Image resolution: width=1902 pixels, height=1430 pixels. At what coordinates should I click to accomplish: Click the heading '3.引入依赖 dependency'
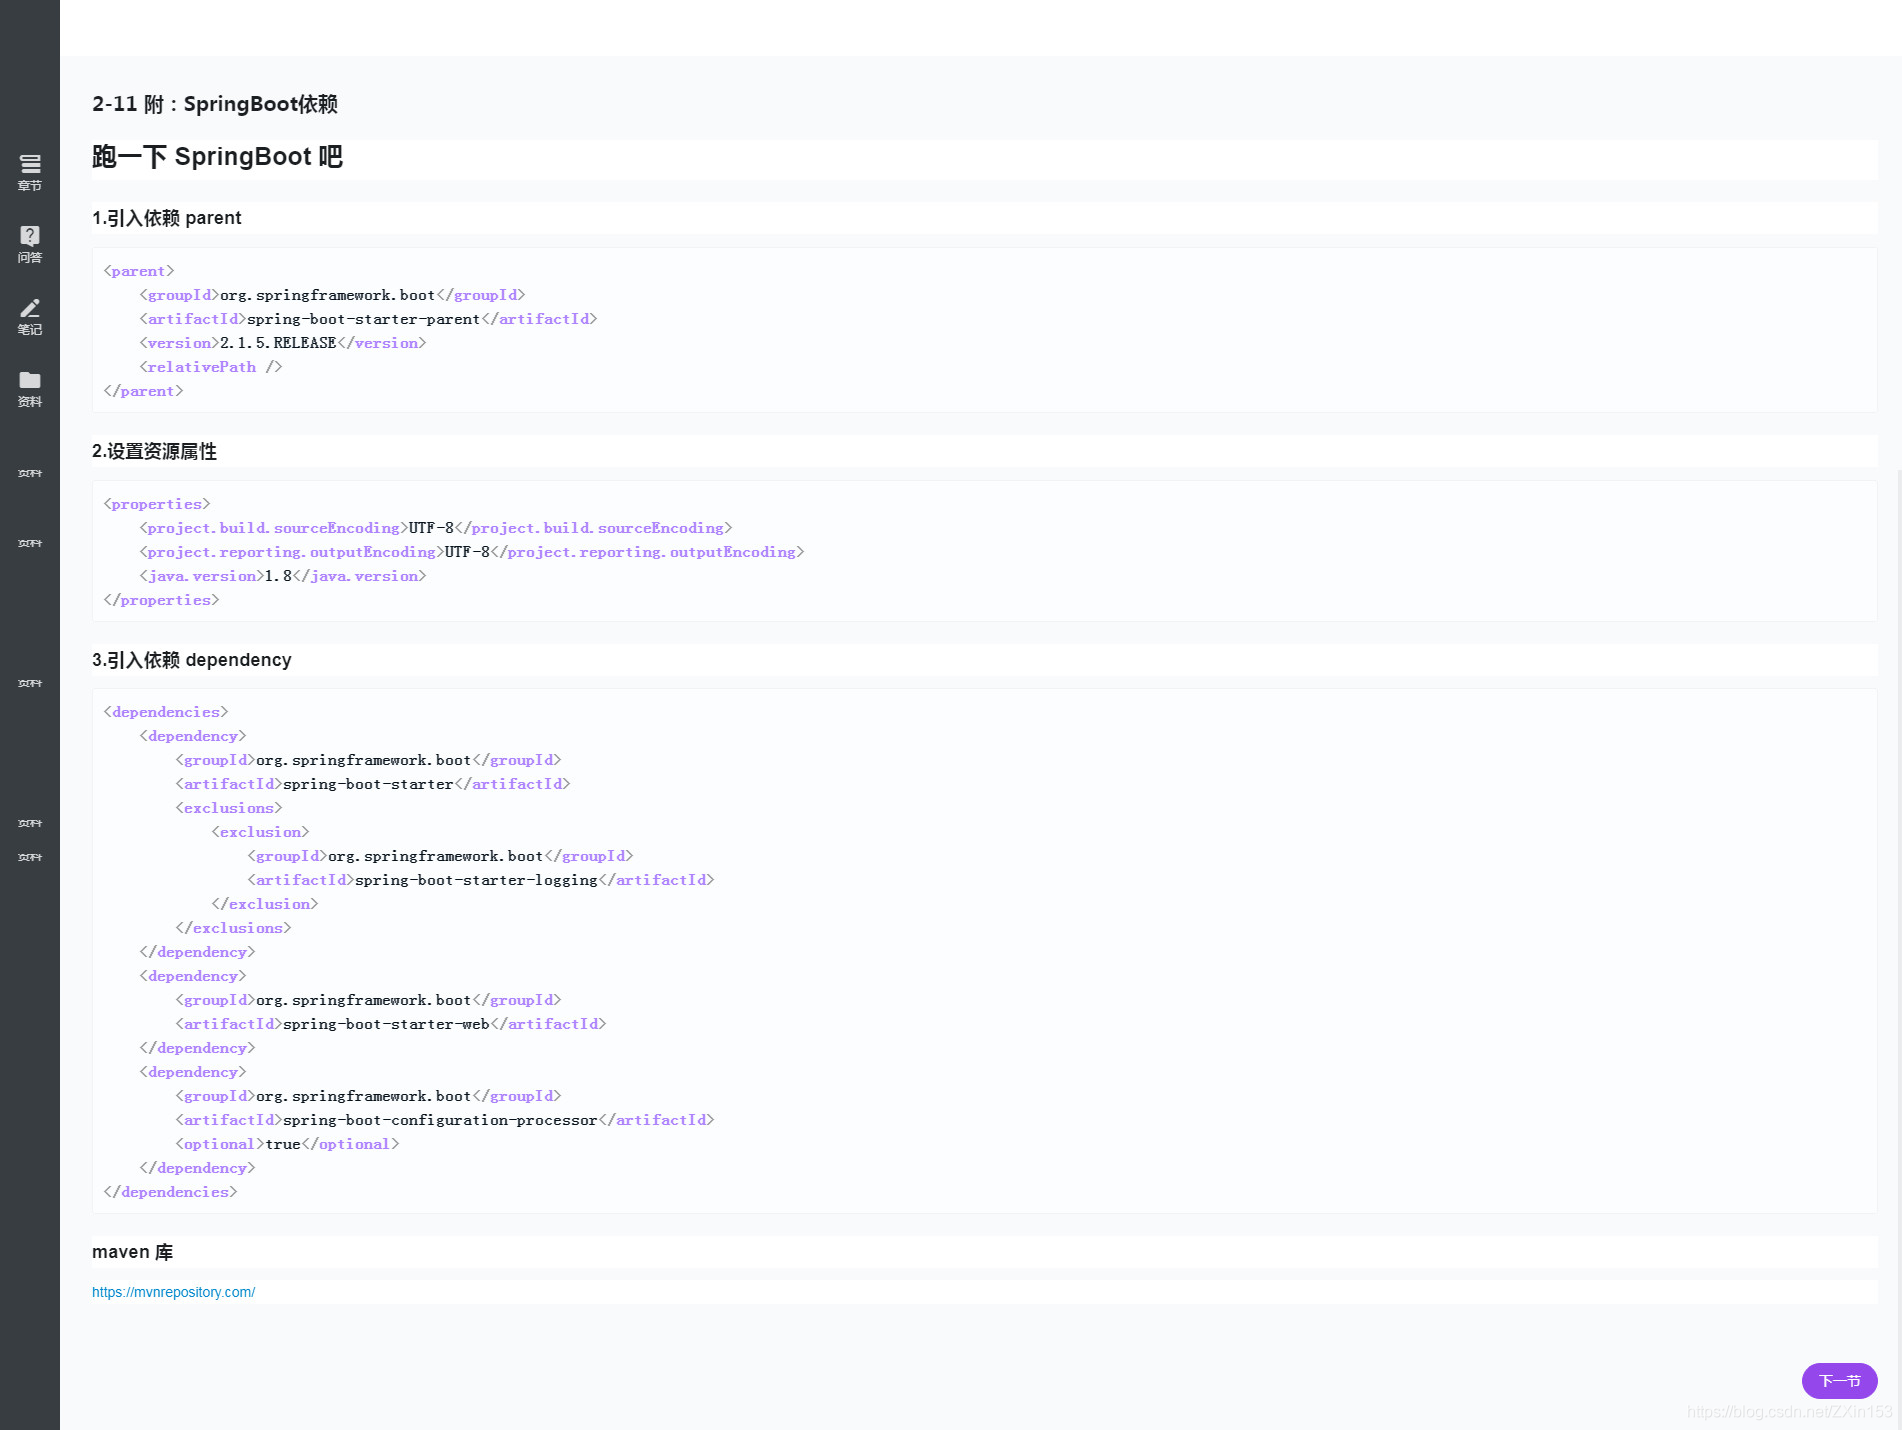click(192, 660)
